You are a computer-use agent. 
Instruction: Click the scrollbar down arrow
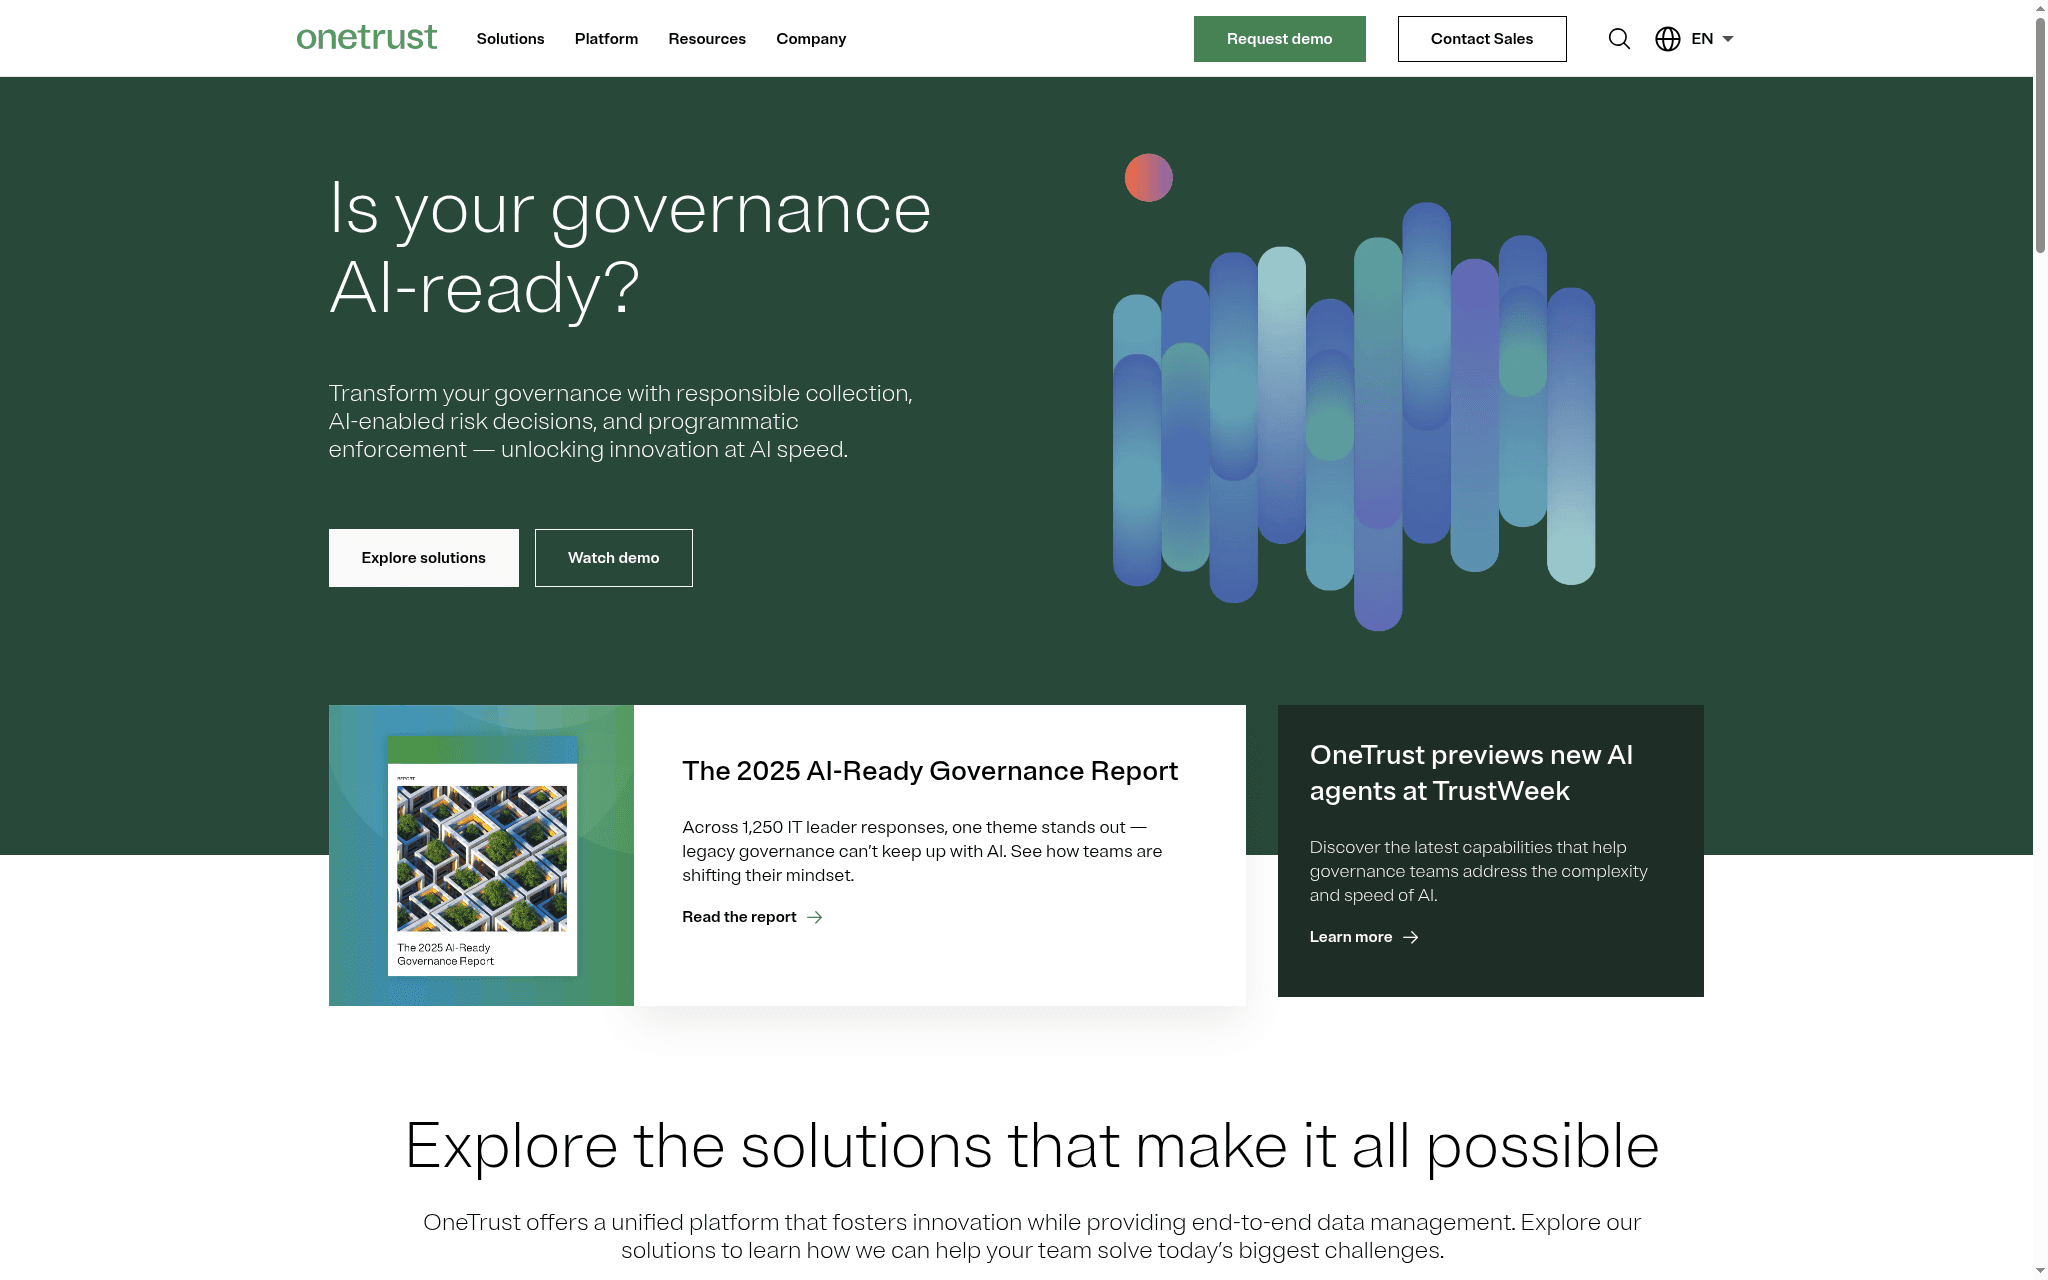click(x=2040, y=1271)
